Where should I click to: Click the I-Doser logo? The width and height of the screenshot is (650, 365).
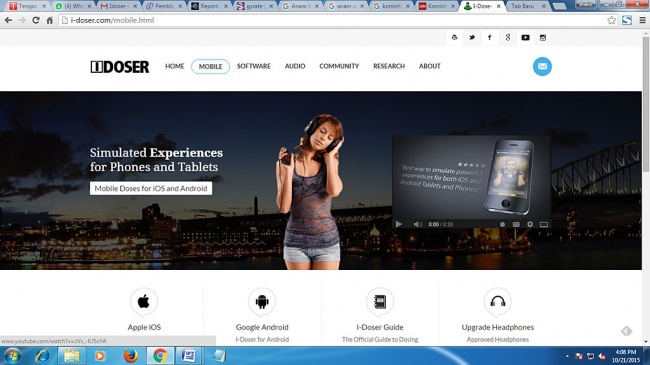pos(120,66)
